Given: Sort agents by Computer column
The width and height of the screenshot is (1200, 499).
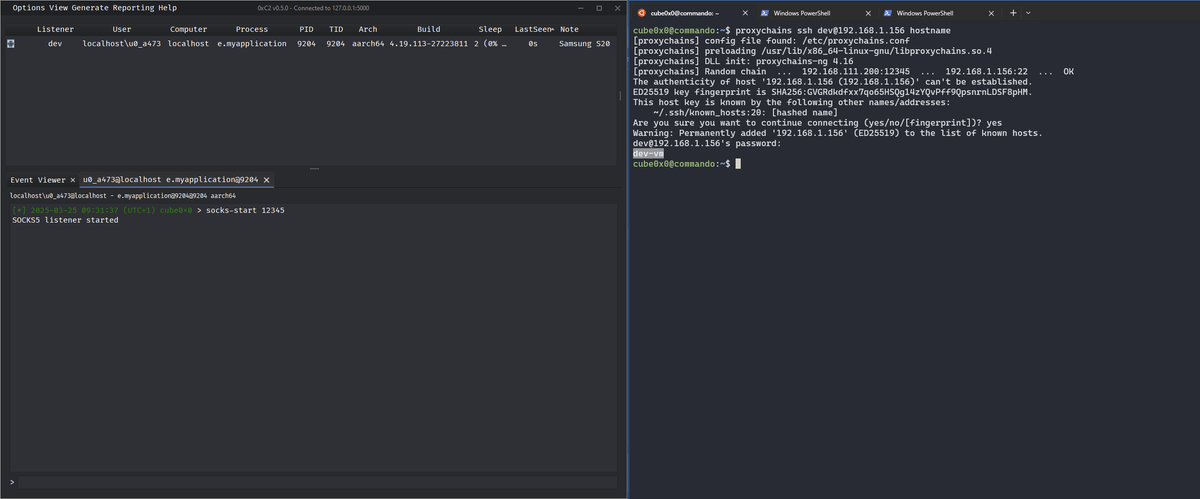Looking at the screenshot, I should coord(189,30).
